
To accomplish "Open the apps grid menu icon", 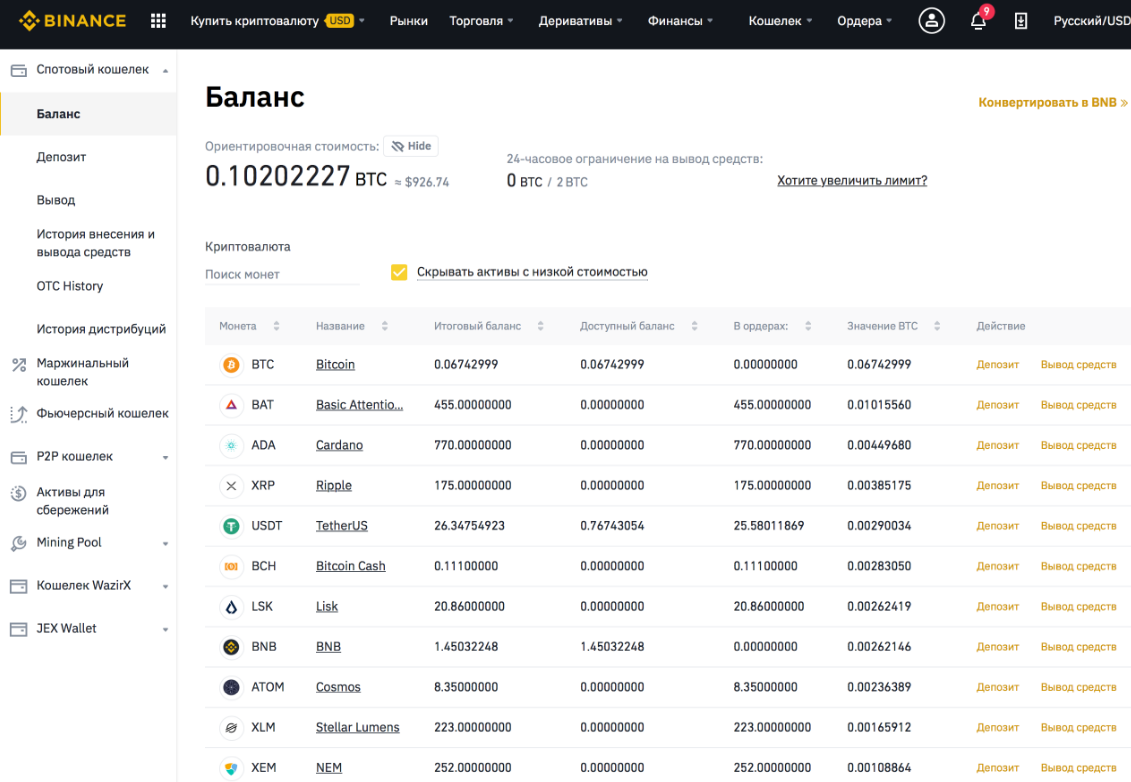I will tap(158, 21).
